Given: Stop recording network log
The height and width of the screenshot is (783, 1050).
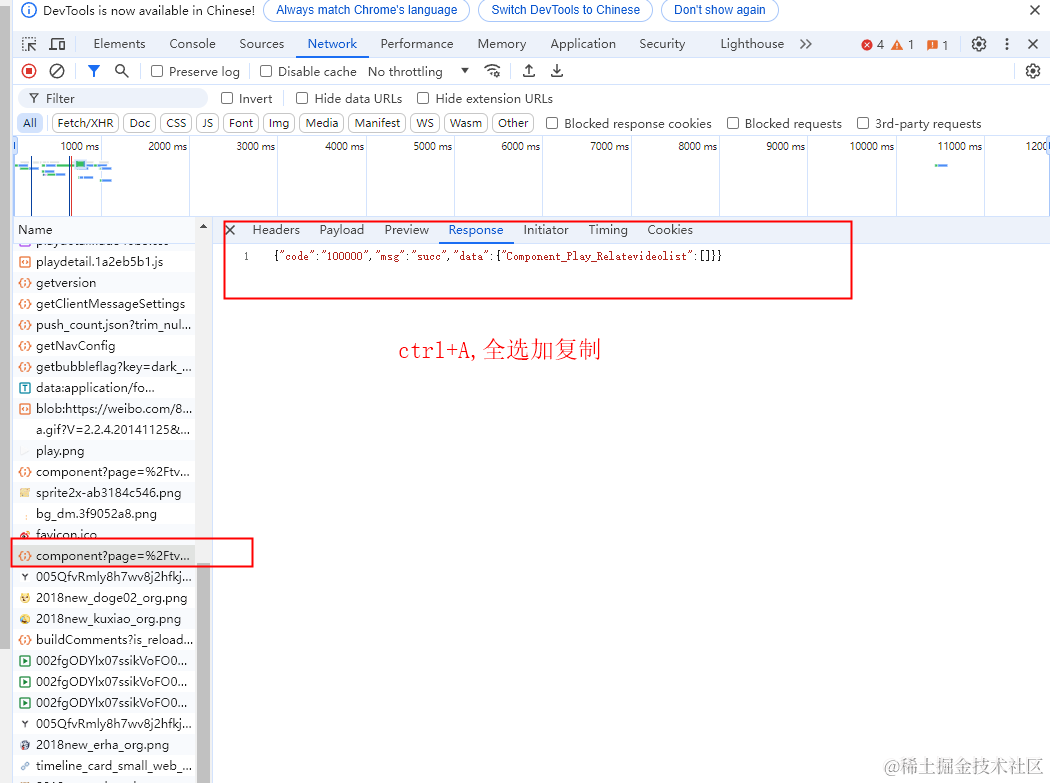Looking at the screenshot, I should 29,71.
